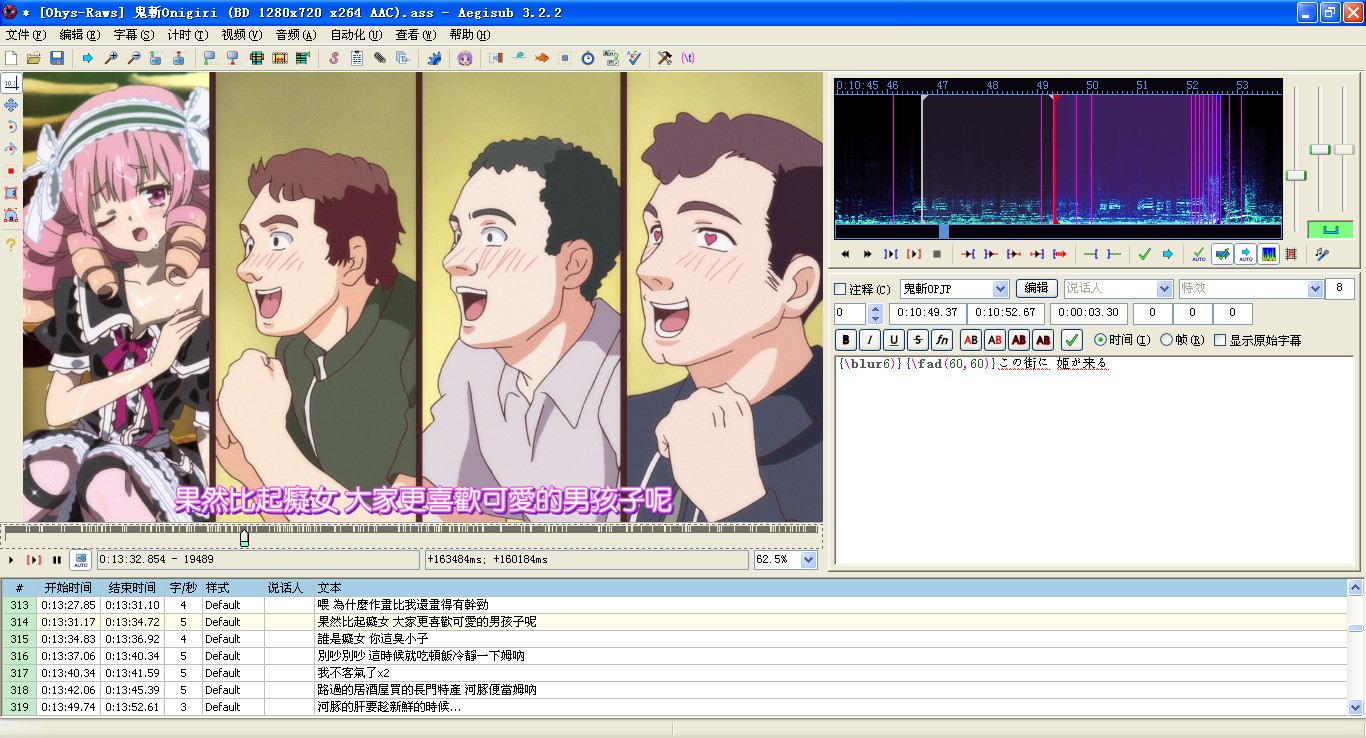Screen dimensions: 1366x738
Task: Open visual typesetting help question mark
Action: [11, 245]
